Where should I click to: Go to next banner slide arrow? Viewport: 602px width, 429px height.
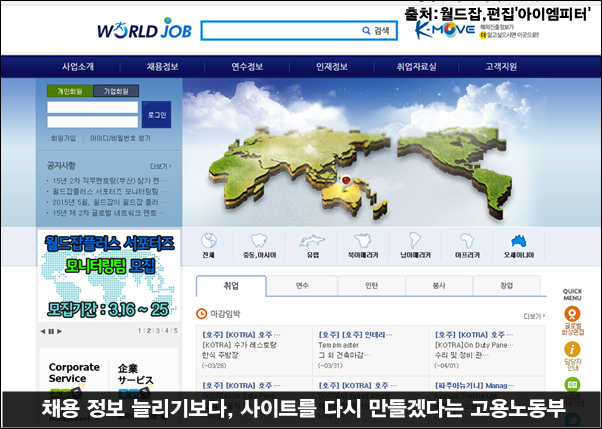(60, 331)
